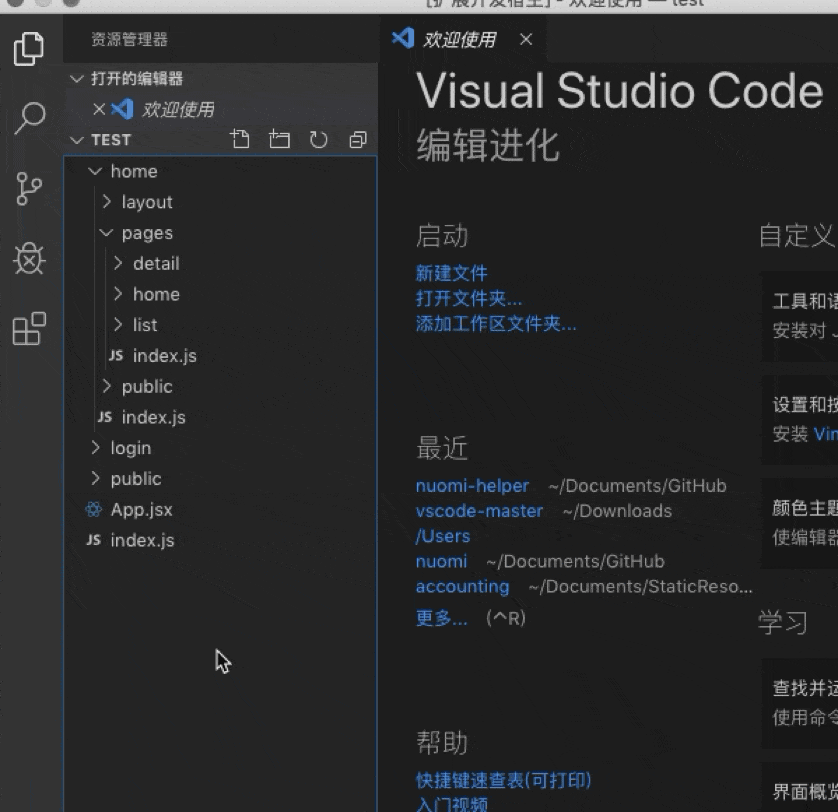The image size is (838, 812).
Task: Click the React icon beside App.jsx
Action: pos(94,509)
